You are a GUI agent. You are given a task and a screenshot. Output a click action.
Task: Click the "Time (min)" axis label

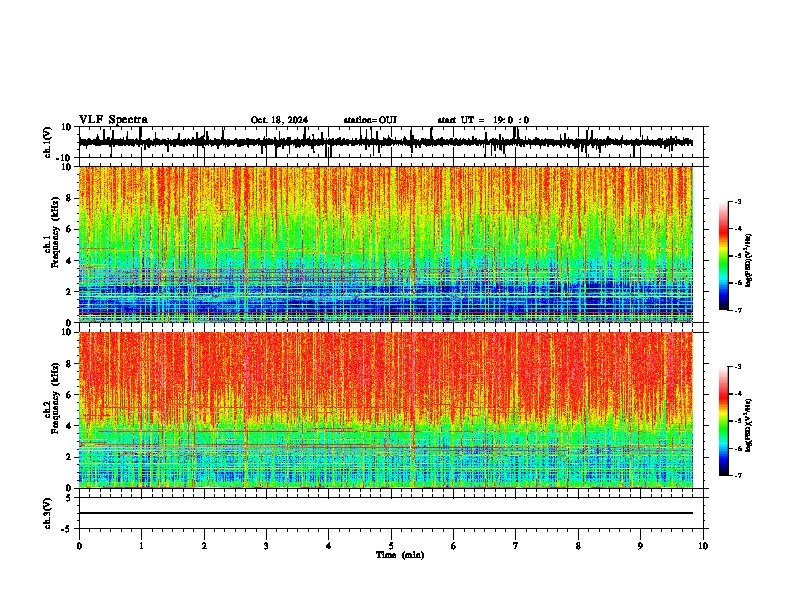(x=400, y=555)
